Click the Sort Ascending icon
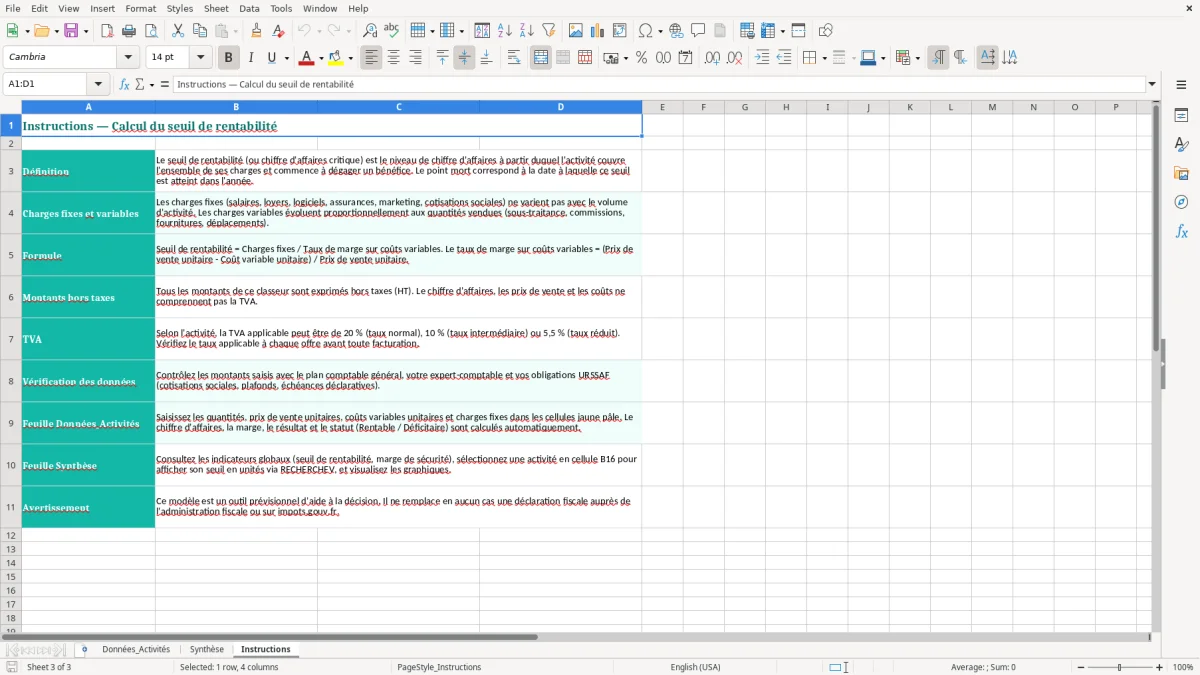 tap(505, 31)
